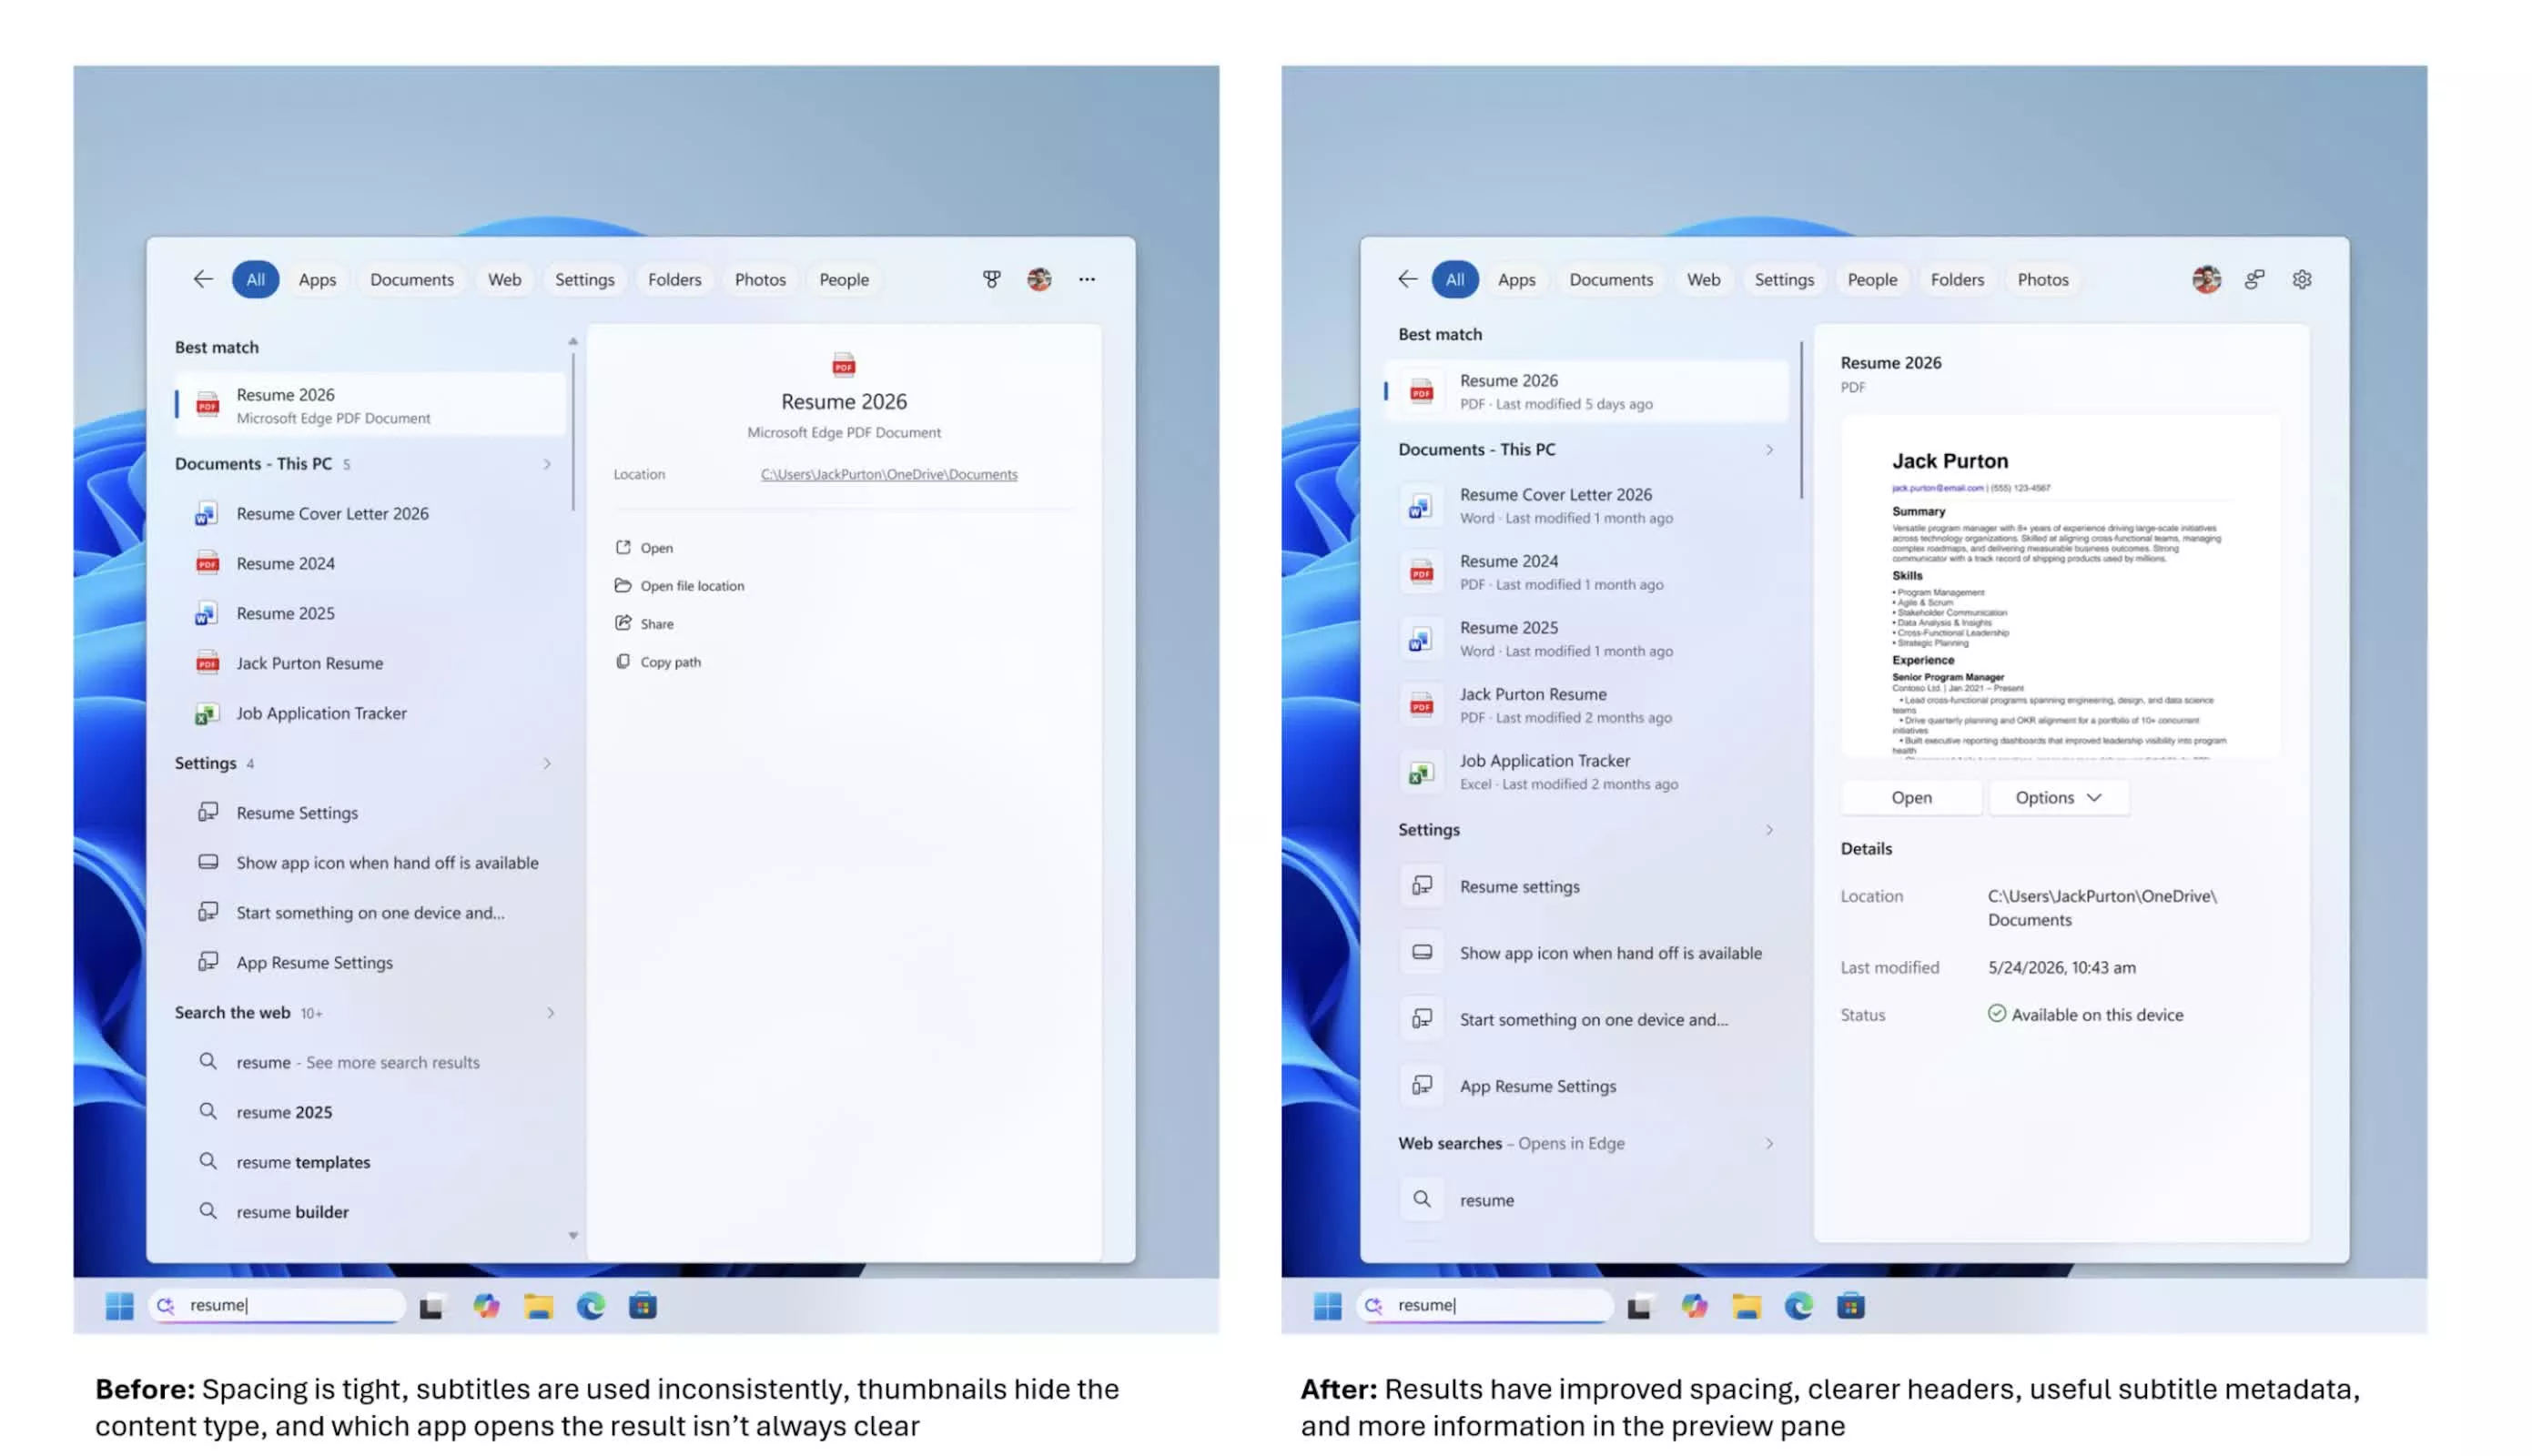
Task: Click the back arrow in the After search panel
Action: 1407,279
